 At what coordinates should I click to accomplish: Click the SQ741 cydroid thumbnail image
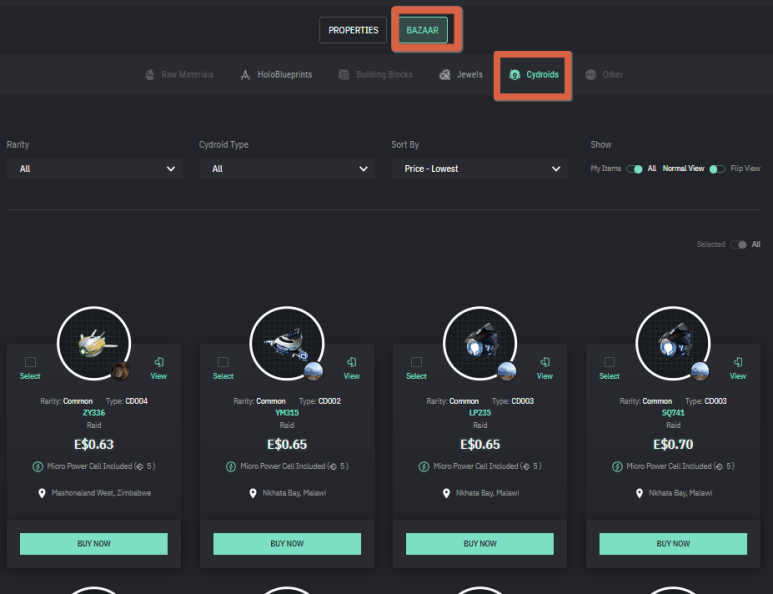[673, 344]
